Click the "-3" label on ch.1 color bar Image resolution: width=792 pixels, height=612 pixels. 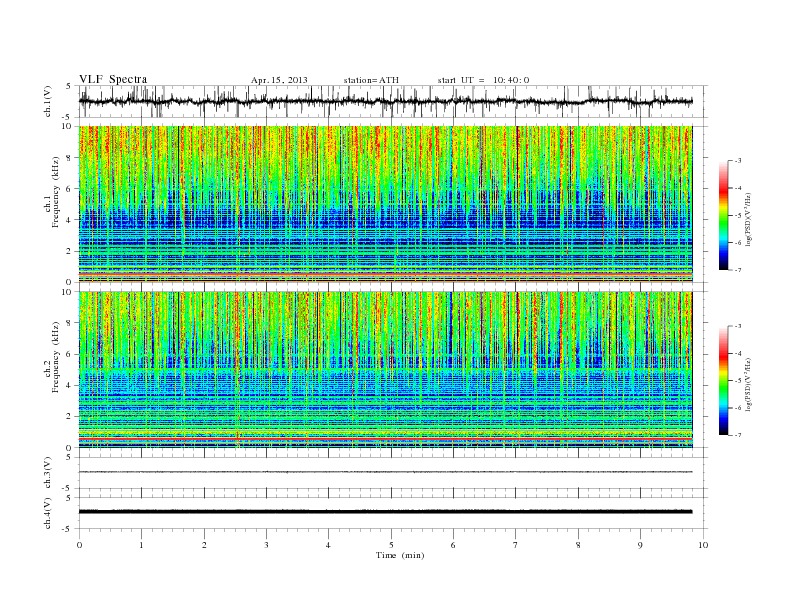click(738, 161)
